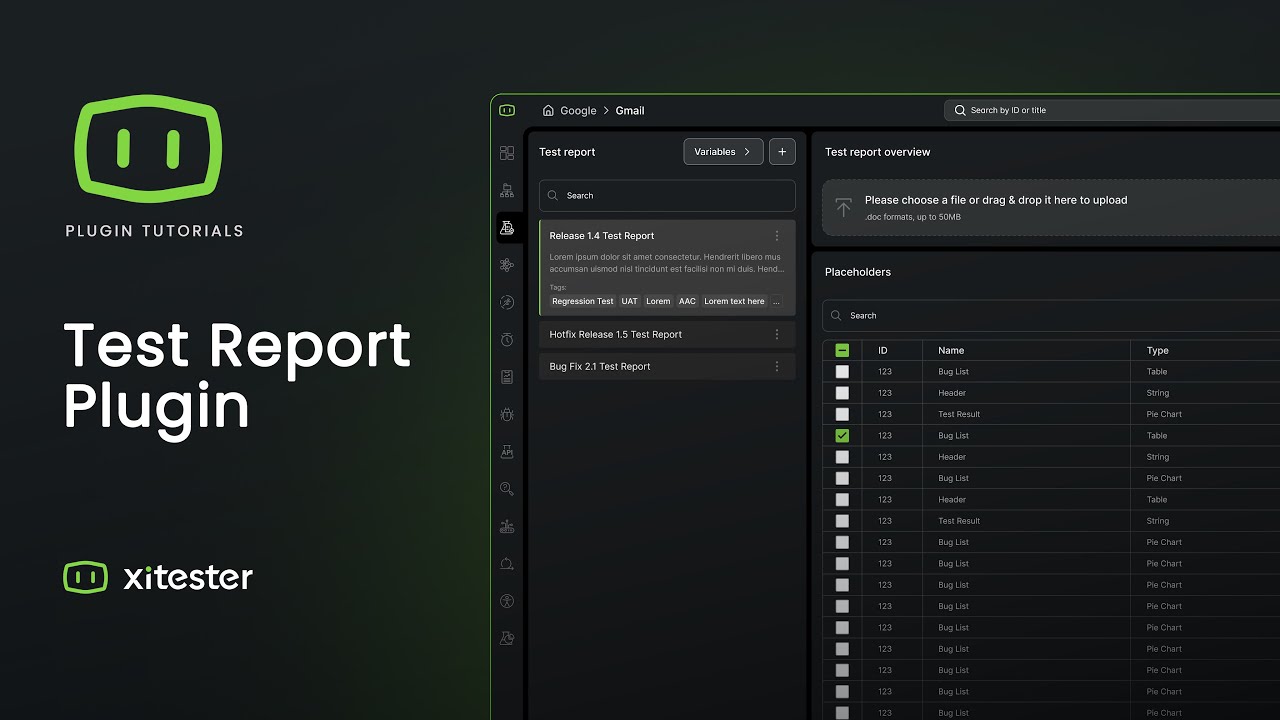Click String type in the Test Result row
This screenshot has width=1280, height=720.
[1158, 521]
